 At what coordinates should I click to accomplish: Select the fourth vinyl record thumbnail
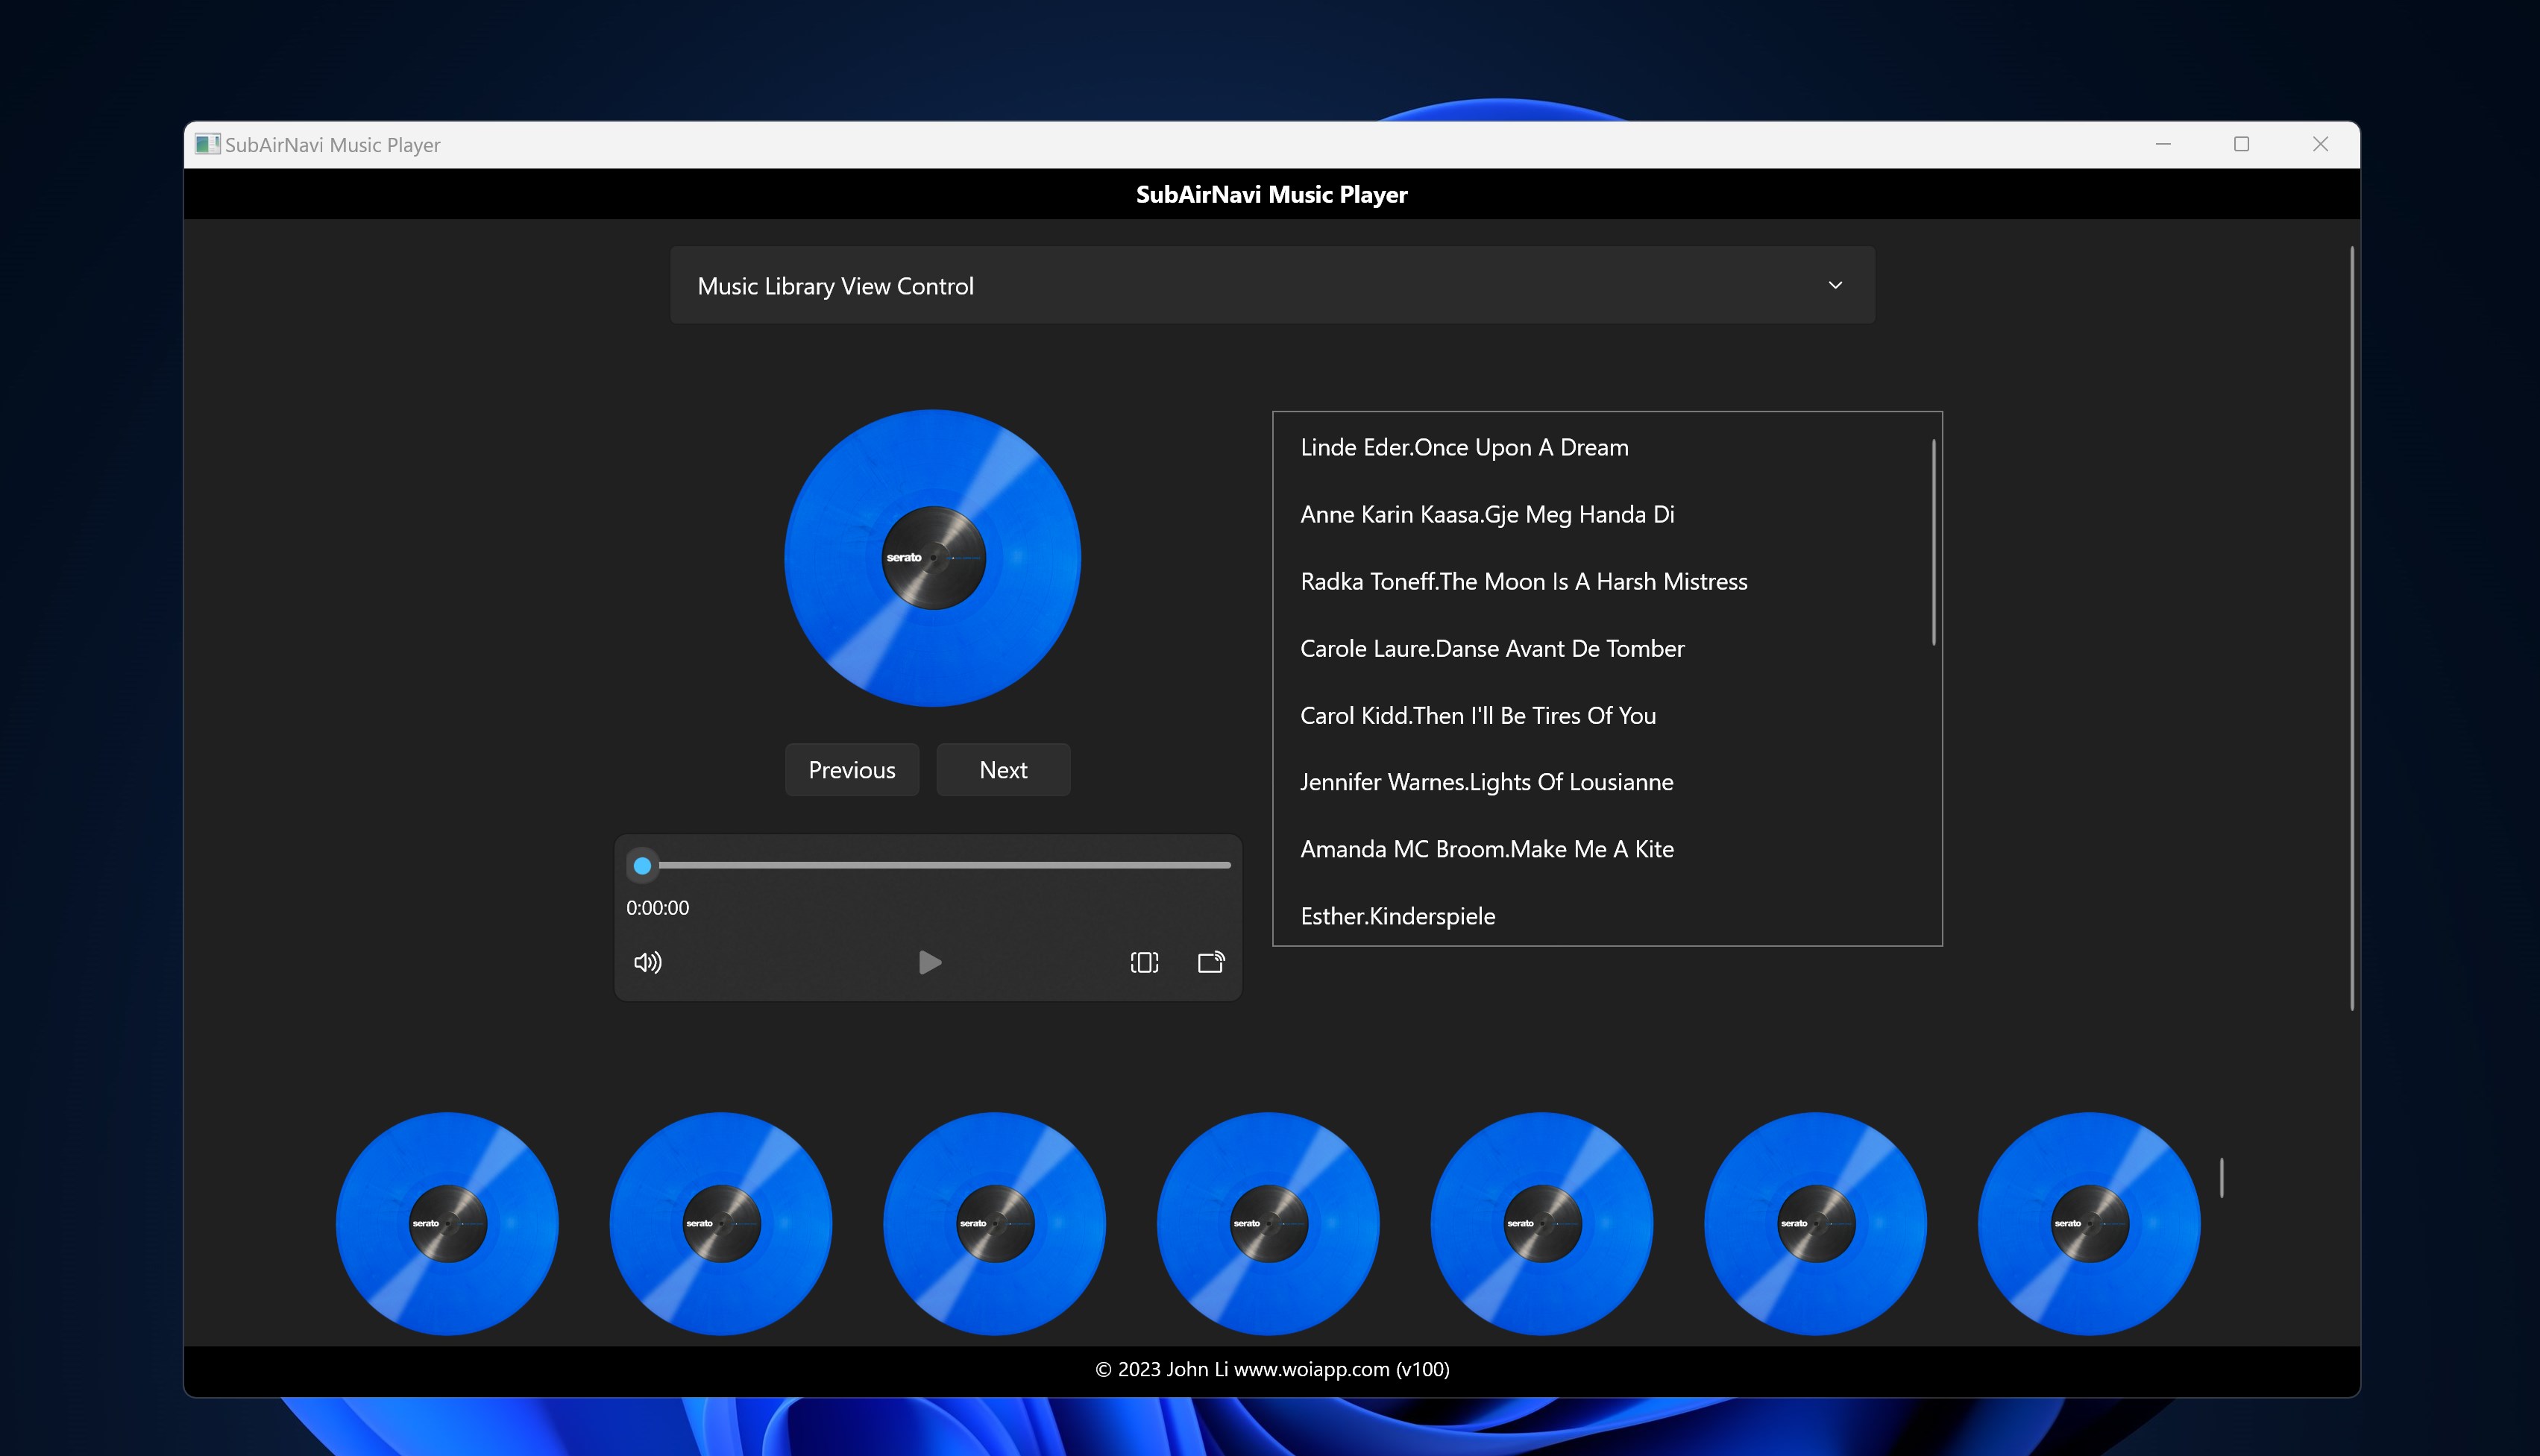(1268, 1223)
